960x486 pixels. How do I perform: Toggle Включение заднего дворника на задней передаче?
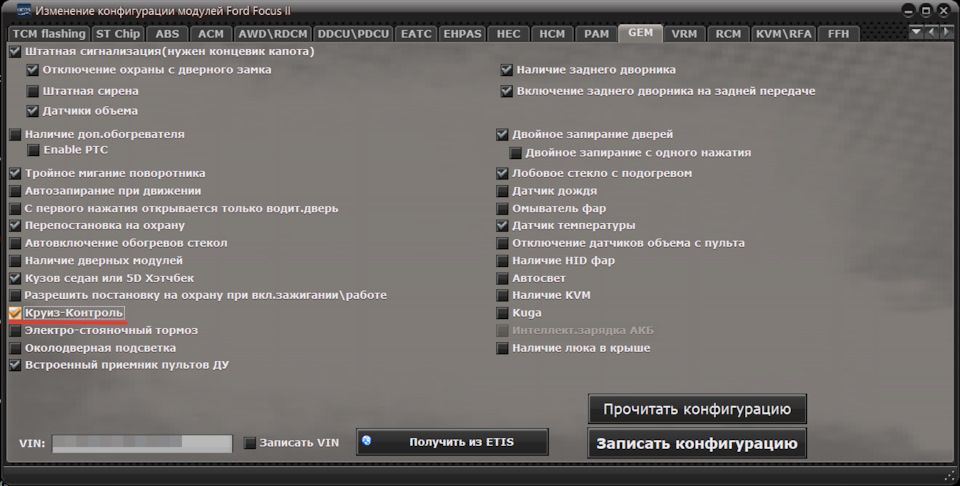pyautogui.click(x=506, y=91)
